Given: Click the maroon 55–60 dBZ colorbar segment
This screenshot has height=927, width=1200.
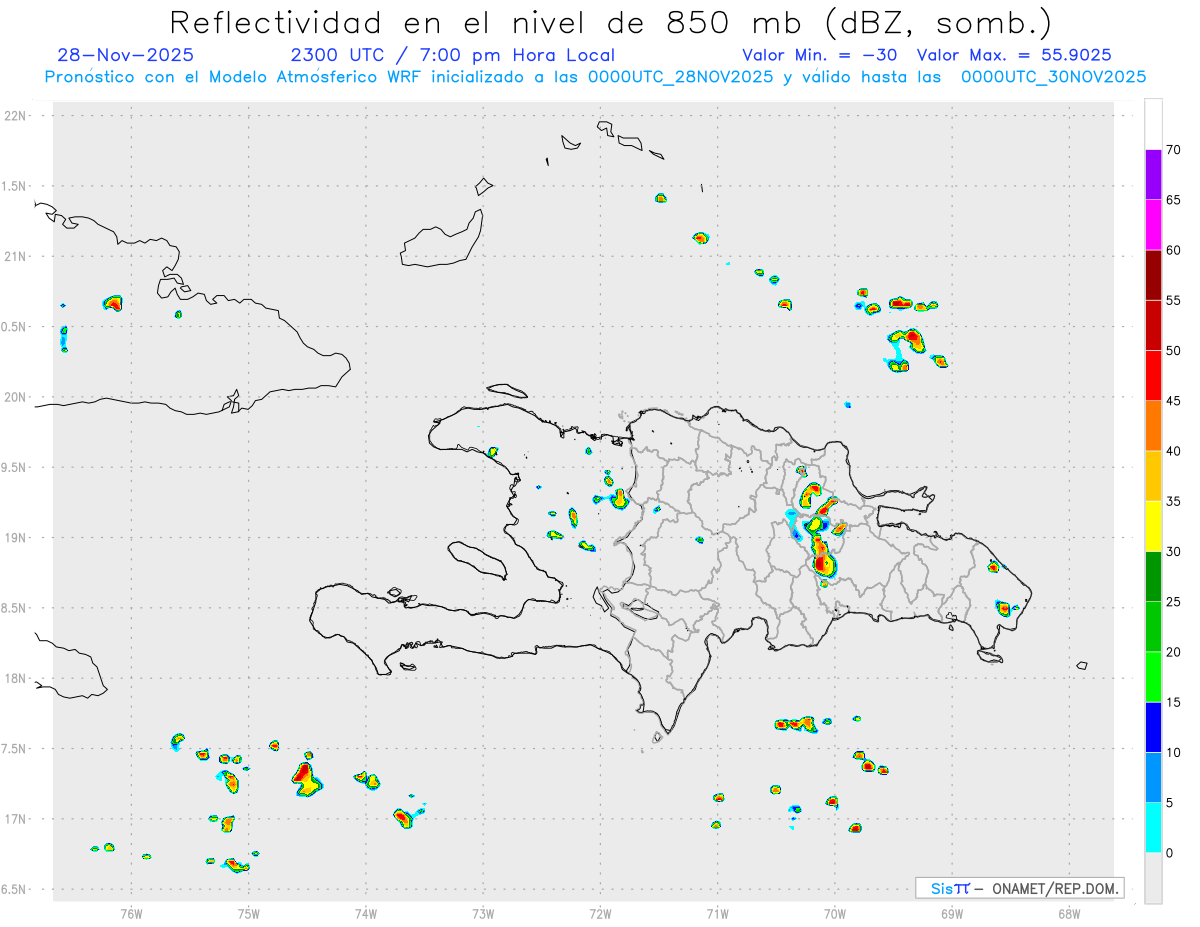Looking at the screenshot, I should [1153, 275].
